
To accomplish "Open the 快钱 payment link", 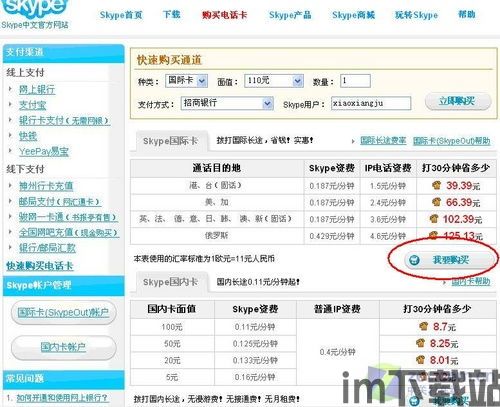I will [28, 136].
